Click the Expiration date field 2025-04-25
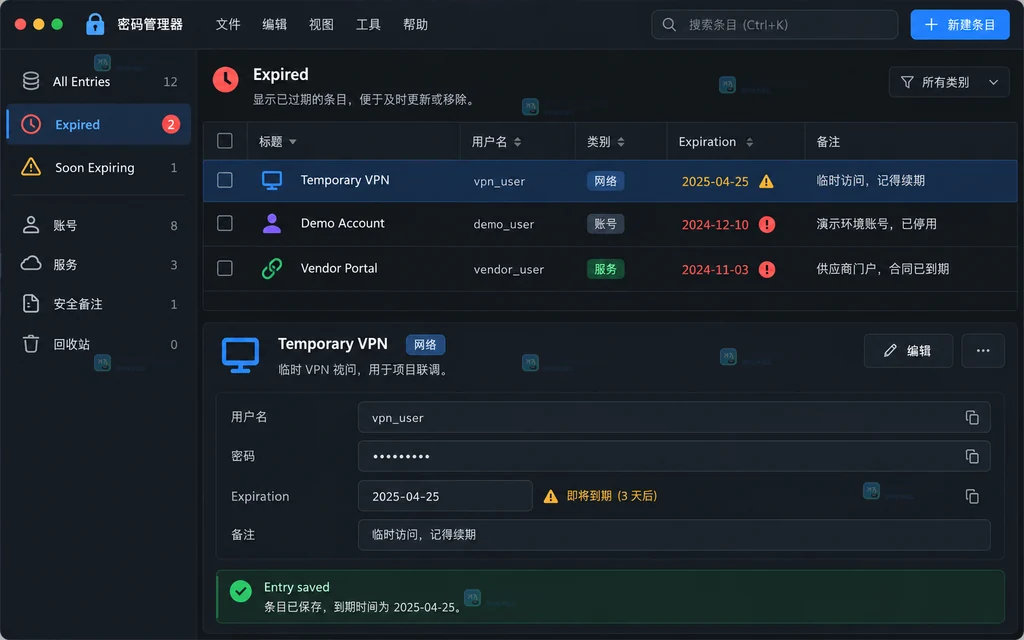This screenshot has height=640, width=1024. pos(445,496)
